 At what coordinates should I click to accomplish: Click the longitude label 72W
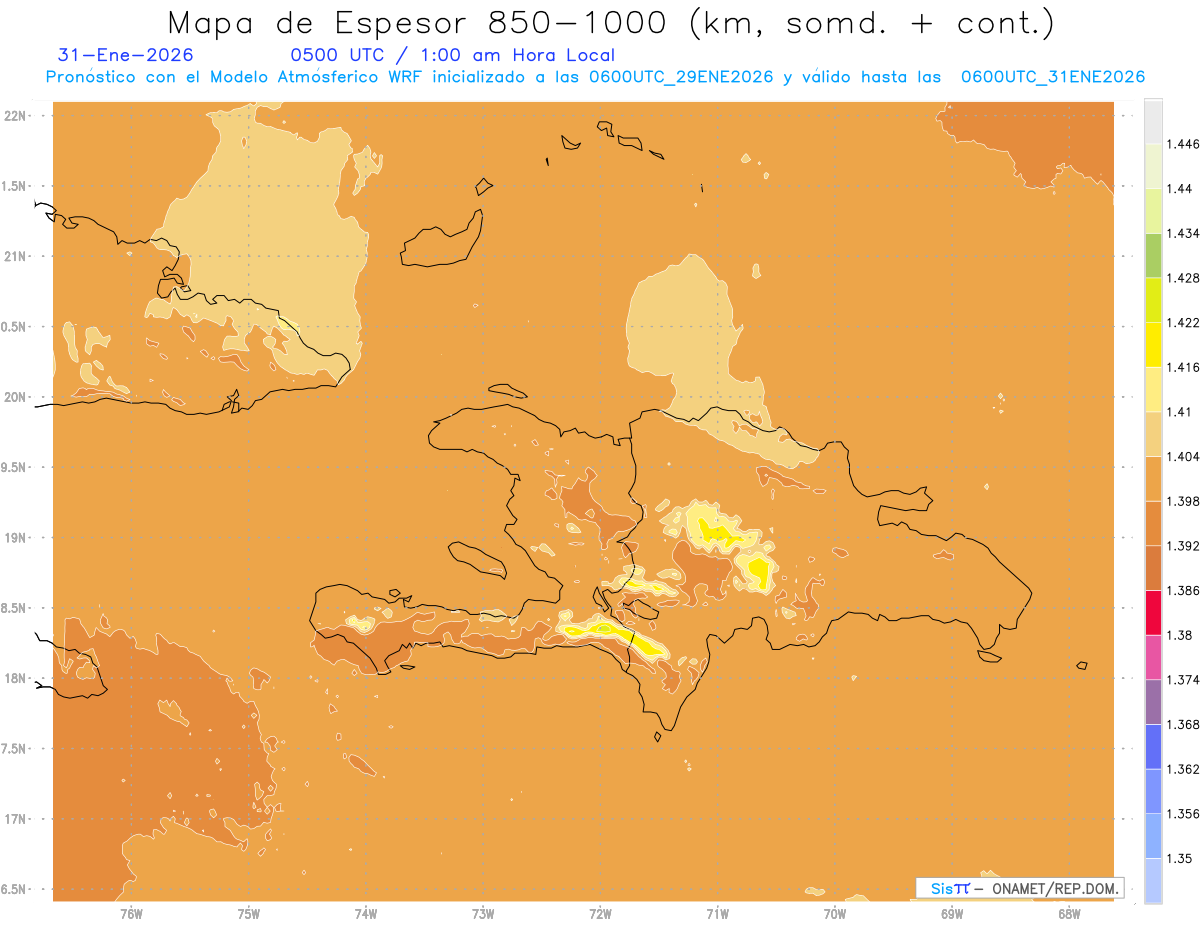[600, 913]
